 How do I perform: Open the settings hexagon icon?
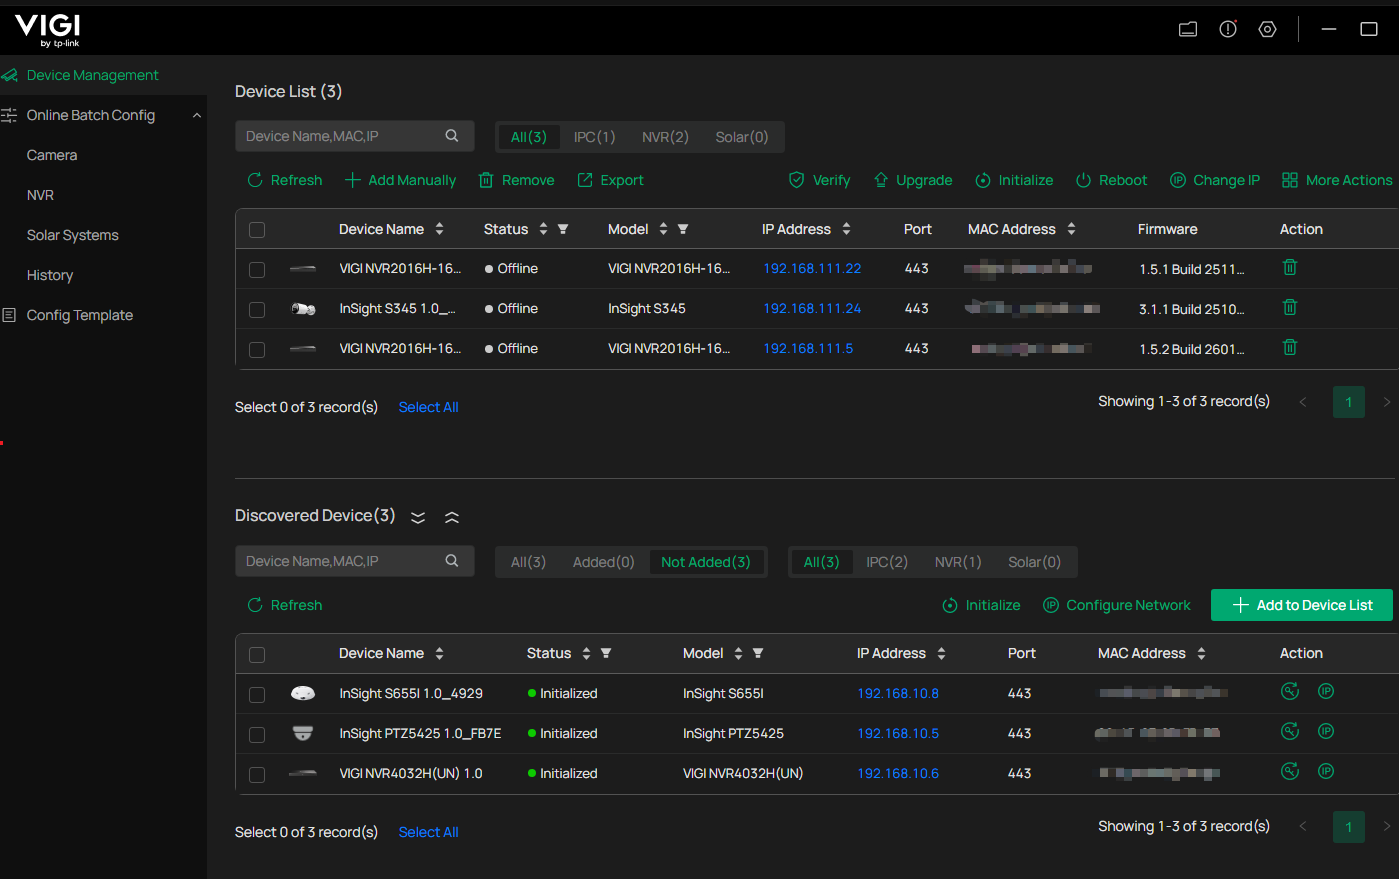tap(1268, 29)
